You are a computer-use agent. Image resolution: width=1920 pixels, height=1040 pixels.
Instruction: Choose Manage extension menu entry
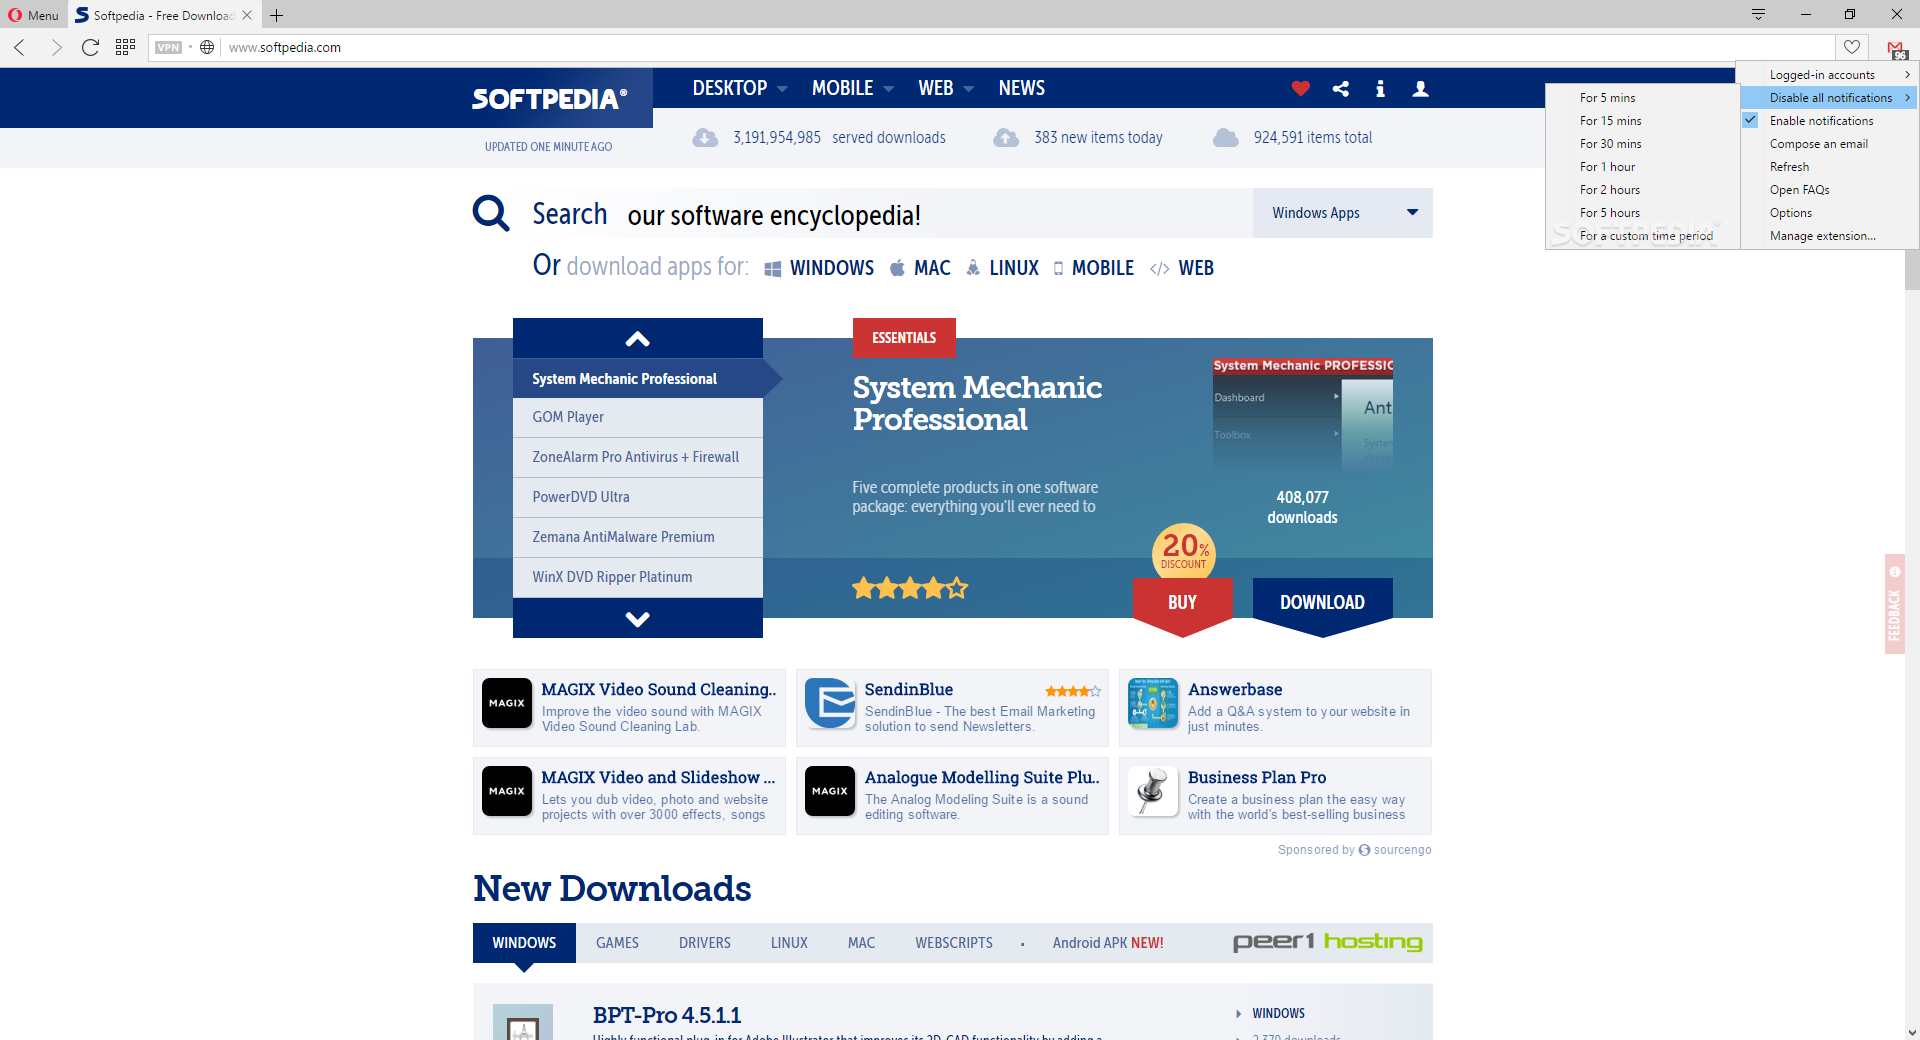pos(1829,235)
